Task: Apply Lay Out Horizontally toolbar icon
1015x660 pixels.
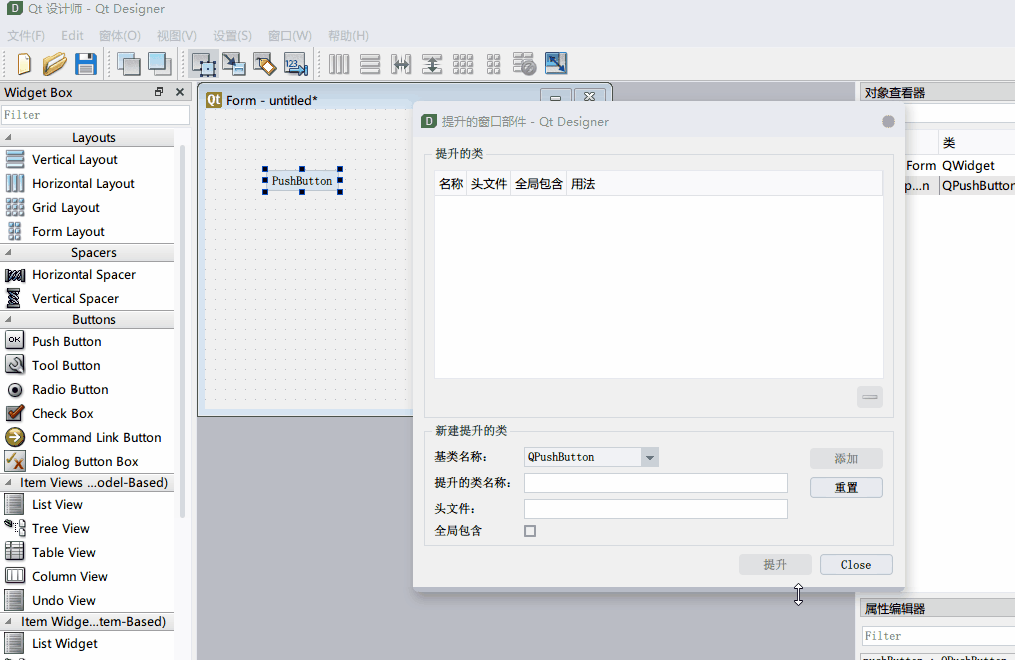Action: (x=339, y=64)
